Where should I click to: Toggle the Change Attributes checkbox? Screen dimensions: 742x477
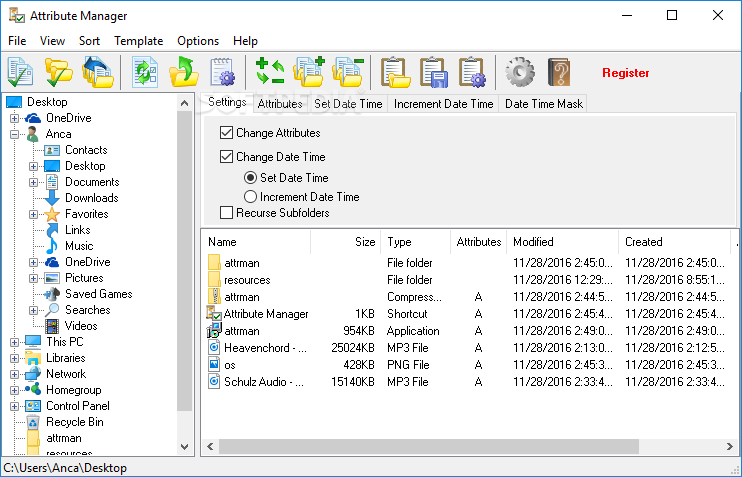(226, 132)
